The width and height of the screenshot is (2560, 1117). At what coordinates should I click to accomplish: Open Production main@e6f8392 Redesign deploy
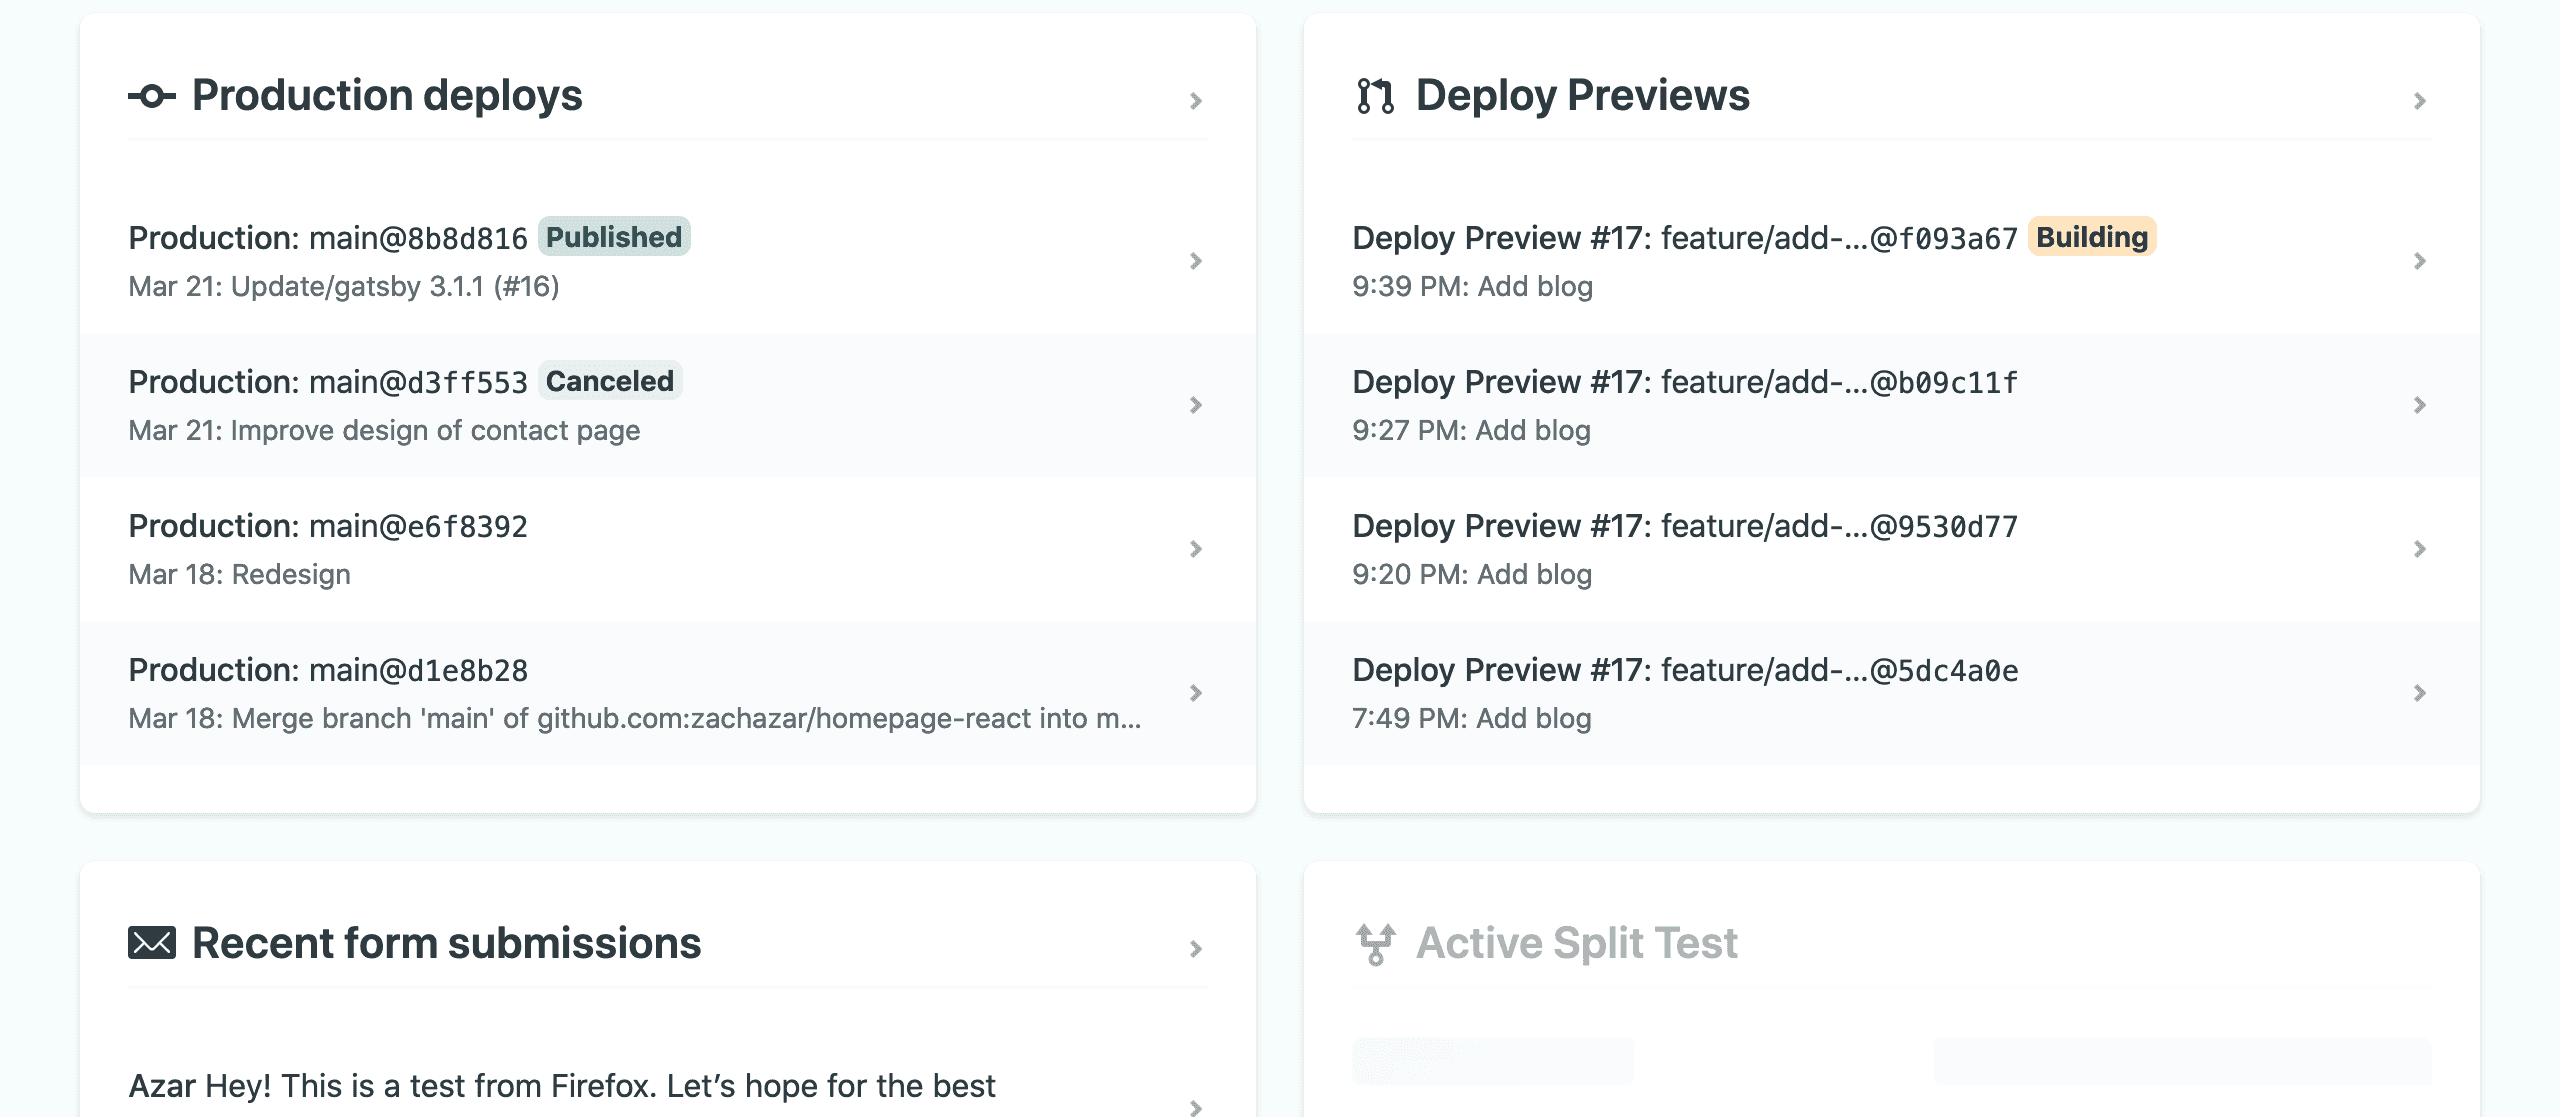tap(668, 549)
